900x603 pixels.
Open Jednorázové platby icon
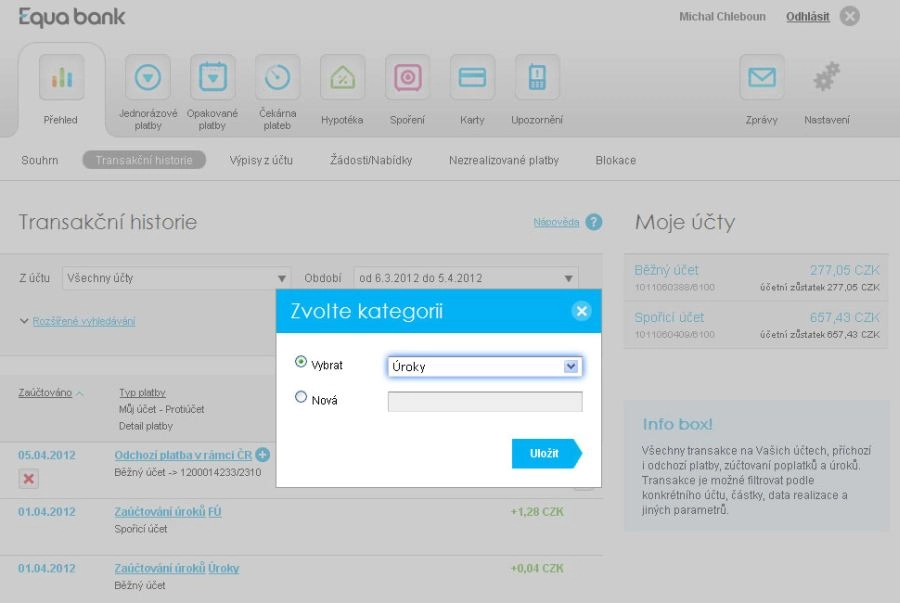pos(148,78)
